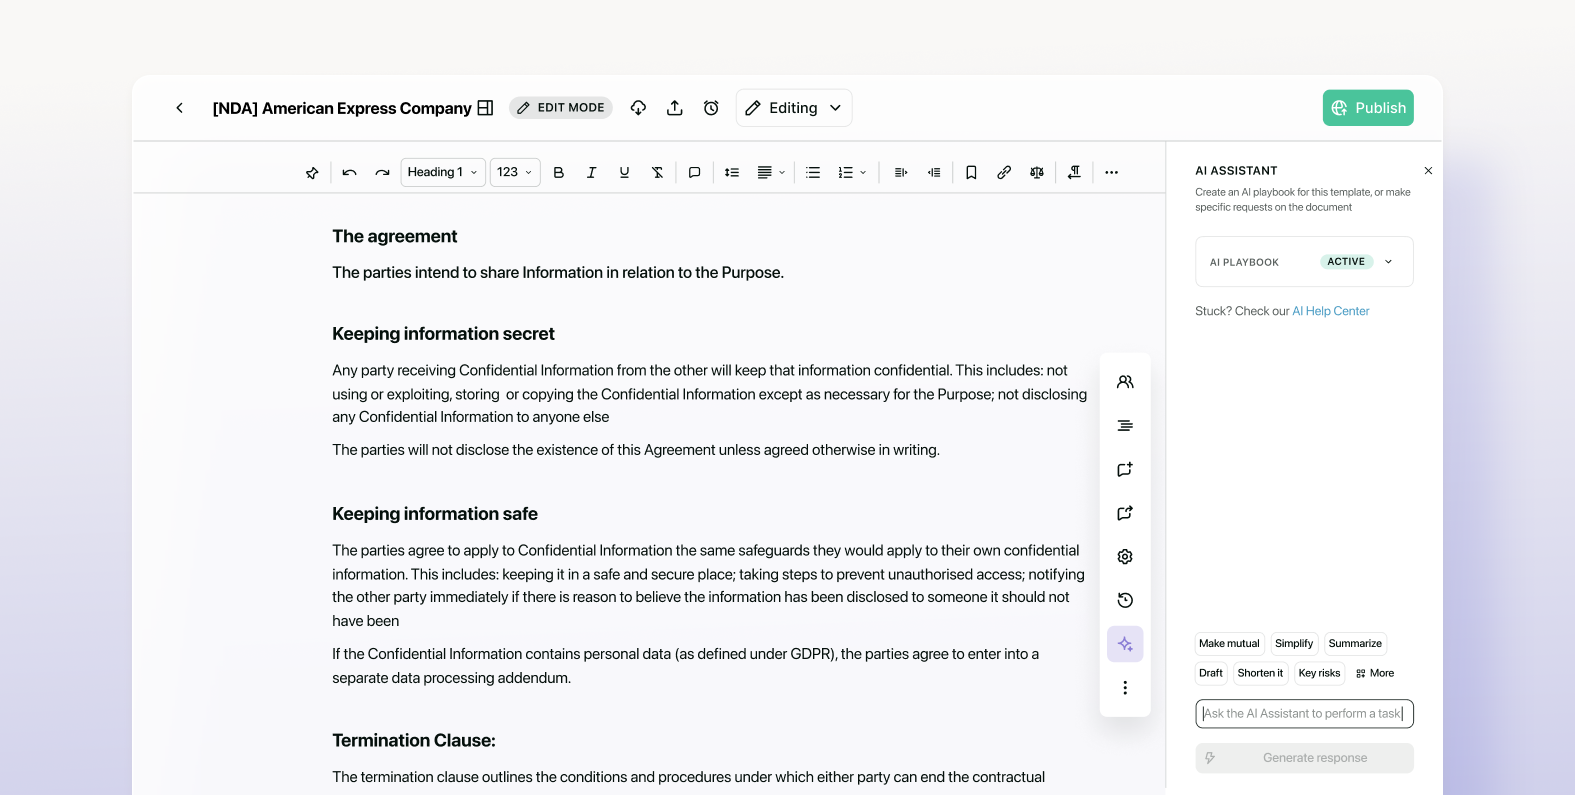The width and height of the screenshot is (1575, 795).
Task: Click the heading 'Keeping information secret'
Action: [x=443, y=334]
